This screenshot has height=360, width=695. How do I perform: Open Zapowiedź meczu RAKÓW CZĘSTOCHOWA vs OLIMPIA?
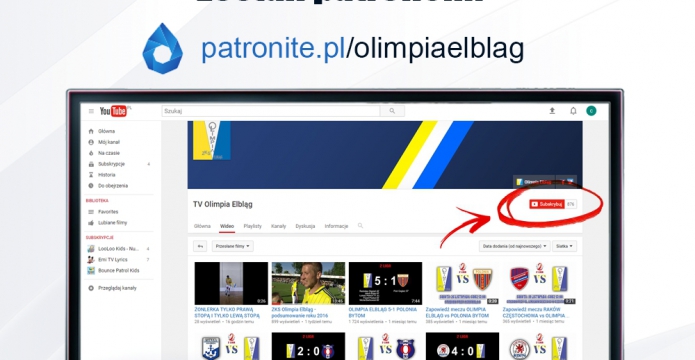(535, 313)
